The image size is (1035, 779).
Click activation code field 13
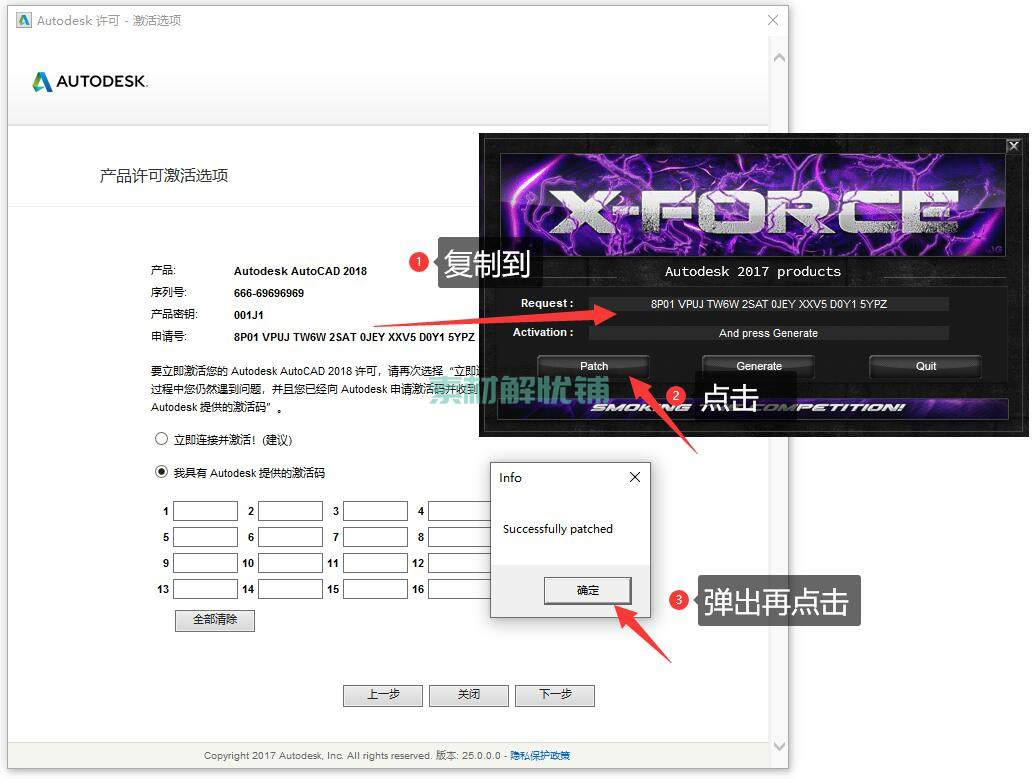[x=205, y=589]
